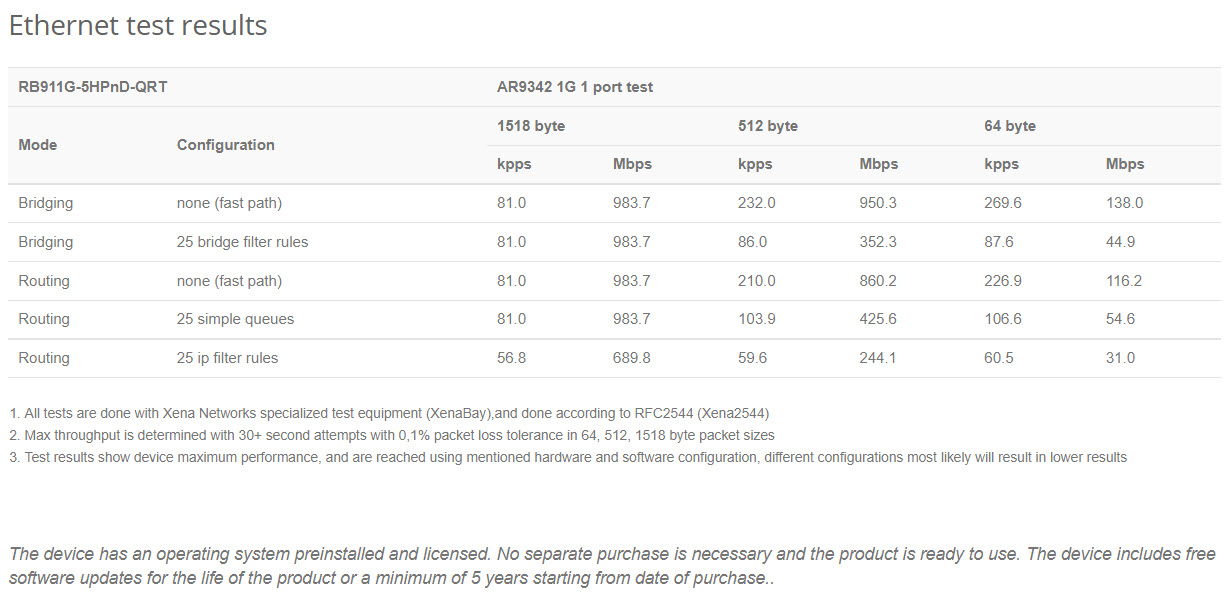This screenshot has height=595, width=1231.
Task: Click the 25 simple queues configuration cell
Action: pyautogui.click(x=235, y=319)
